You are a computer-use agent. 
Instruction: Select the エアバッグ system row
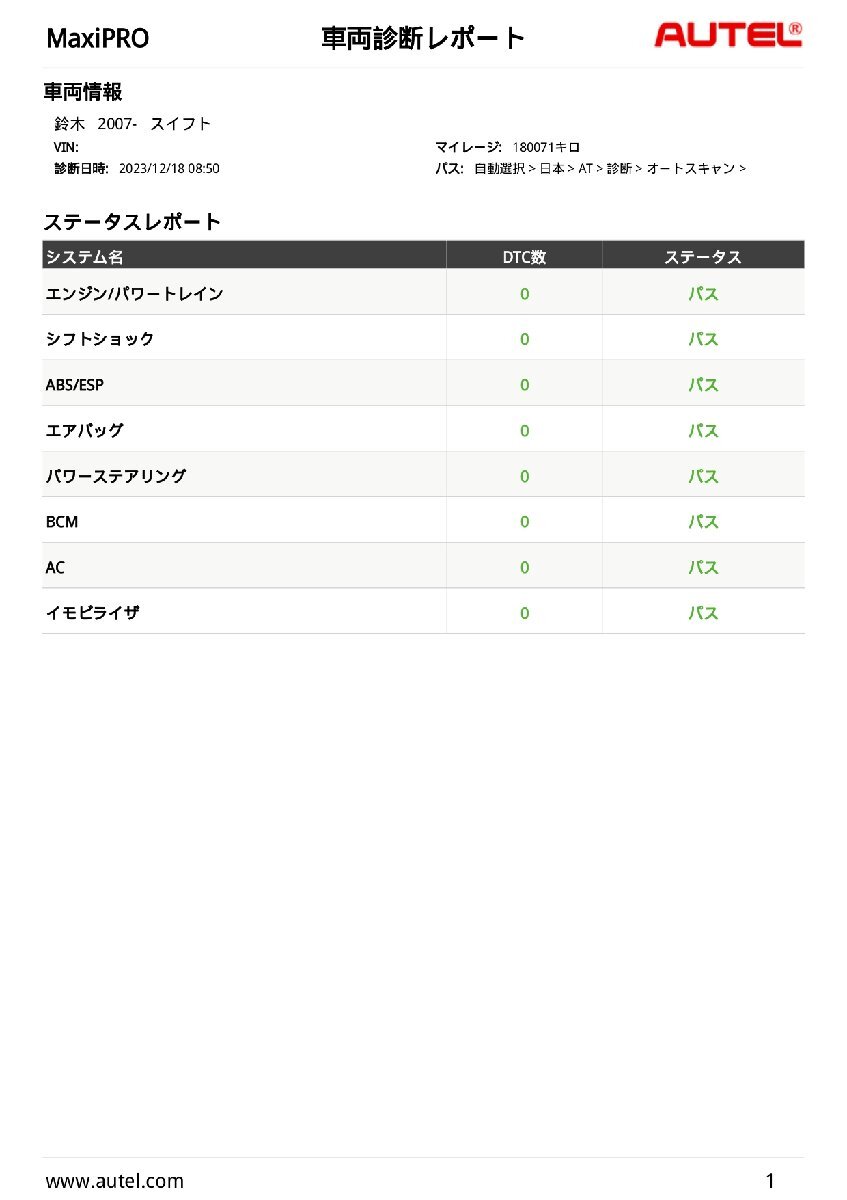pyautogui.click(x=85, y=431)
